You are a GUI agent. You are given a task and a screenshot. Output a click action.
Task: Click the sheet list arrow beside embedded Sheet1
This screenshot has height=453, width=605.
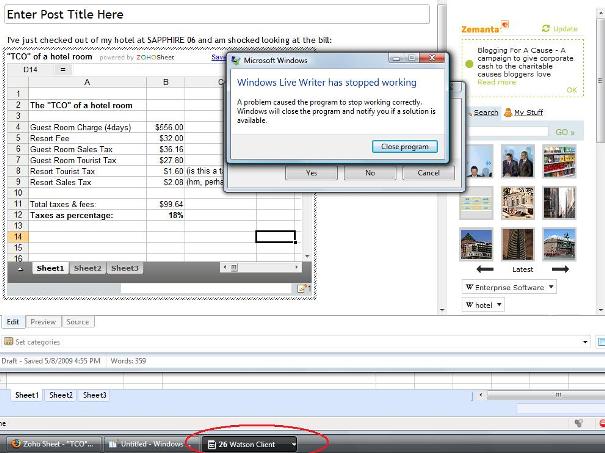click(20, 269)
